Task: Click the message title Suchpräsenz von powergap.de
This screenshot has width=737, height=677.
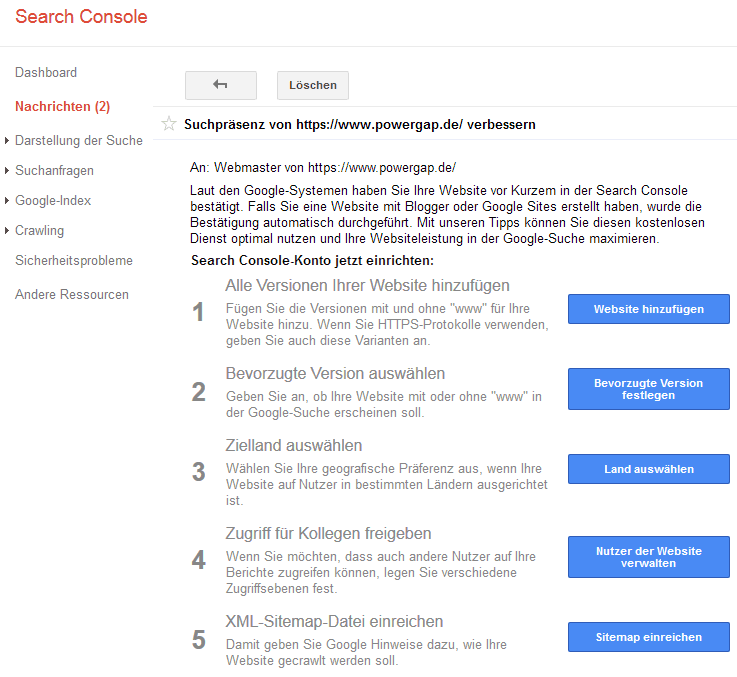Action: [360, 125]
